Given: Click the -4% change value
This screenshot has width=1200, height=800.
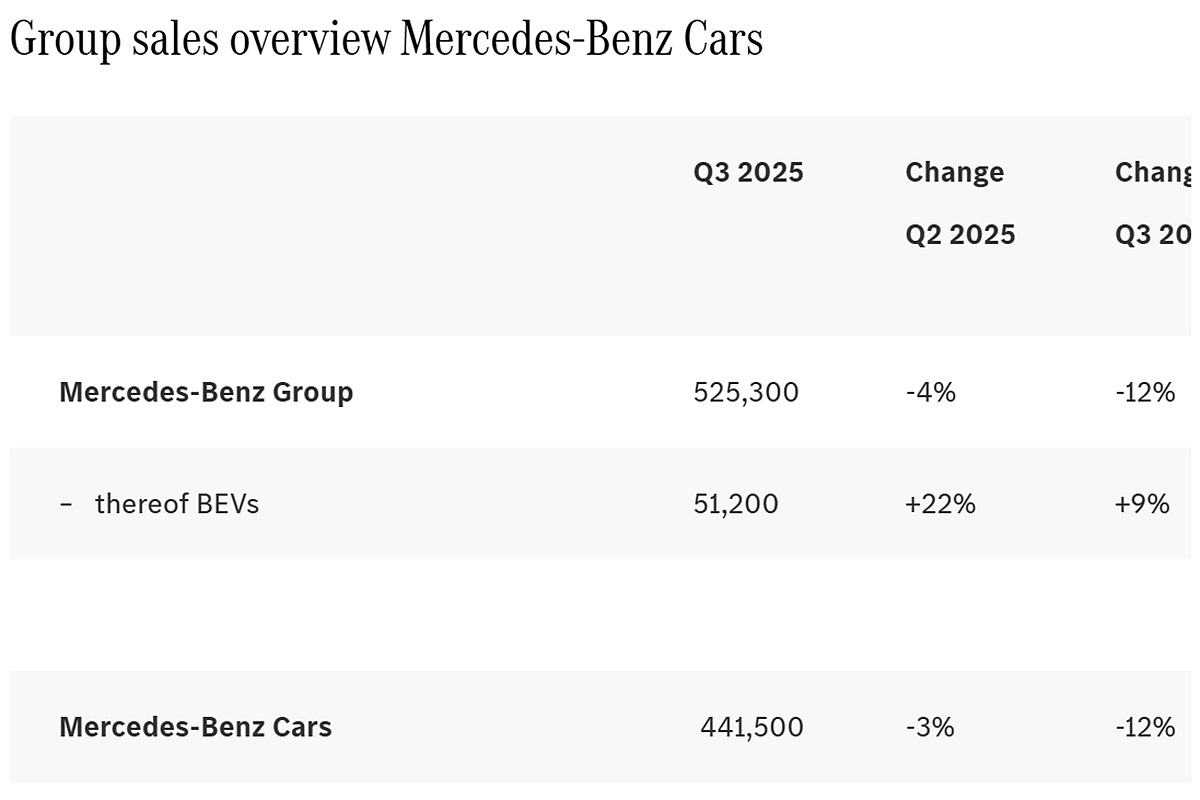Looking at the screenshot, I should pos(930,392).
